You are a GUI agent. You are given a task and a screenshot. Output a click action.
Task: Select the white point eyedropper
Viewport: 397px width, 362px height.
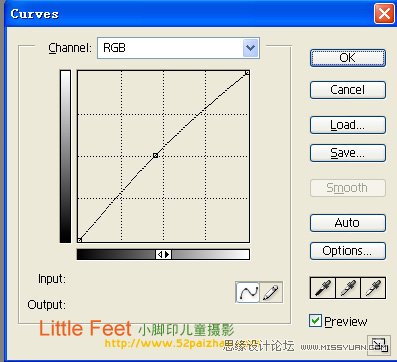(x=373, y=288)
